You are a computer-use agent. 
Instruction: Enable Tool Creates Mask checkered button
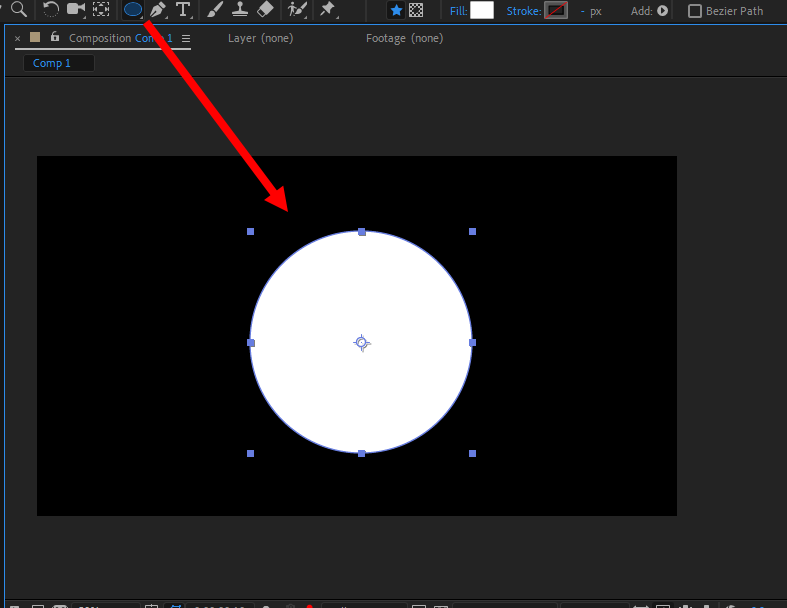(x=416, y=10)
